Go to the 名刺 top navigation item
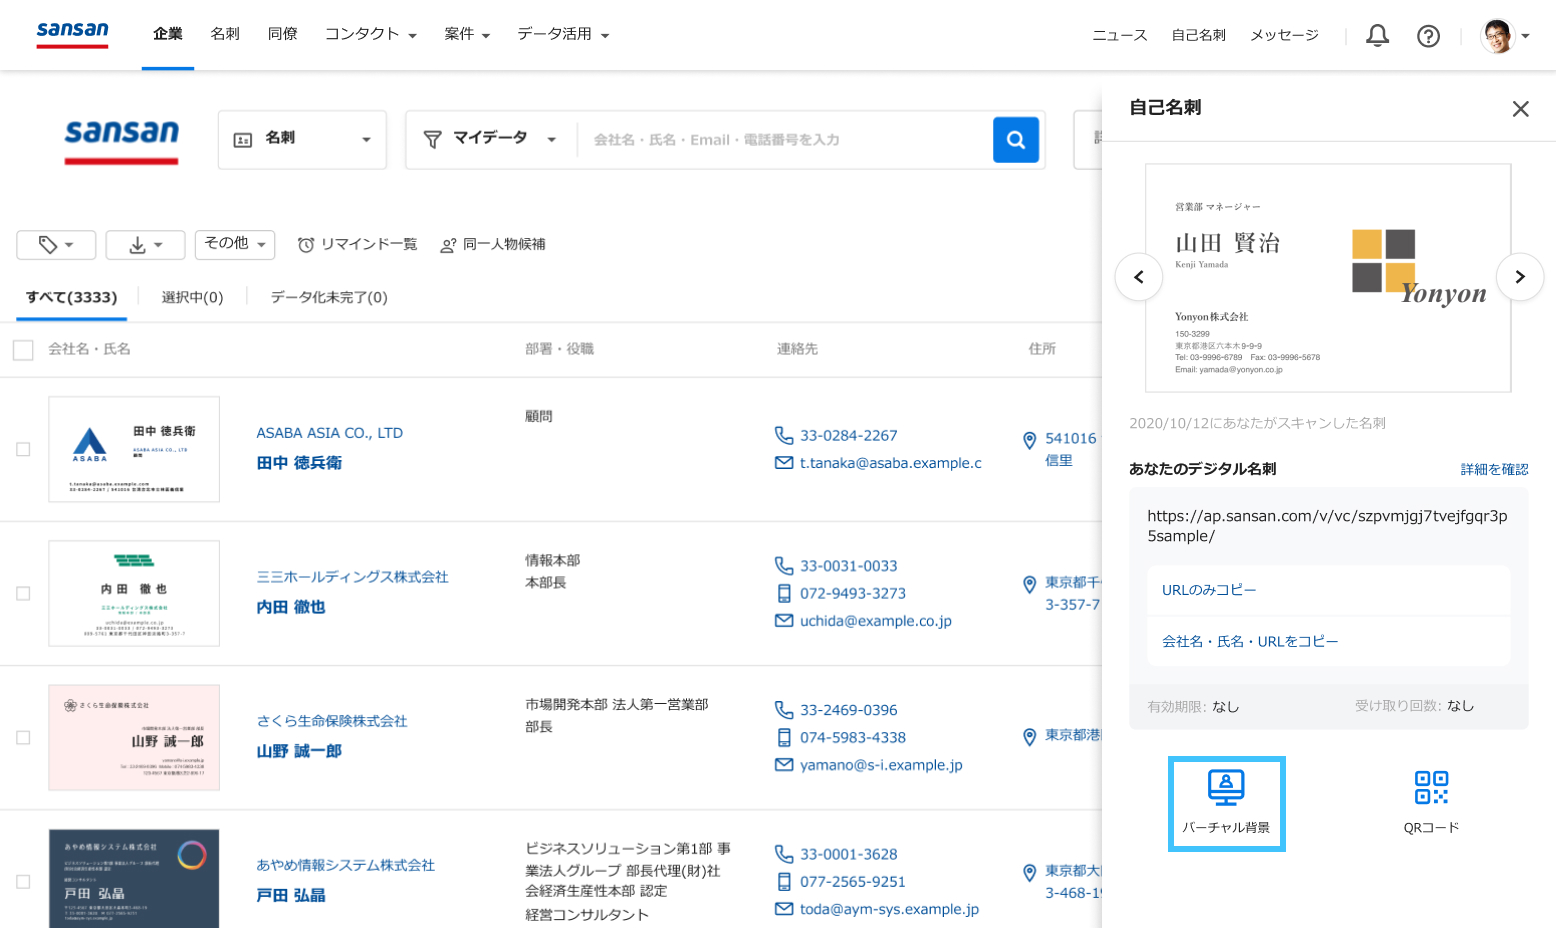Viewport: 1556px width, 928px height. pyautogui.click(x=225, y=34)
